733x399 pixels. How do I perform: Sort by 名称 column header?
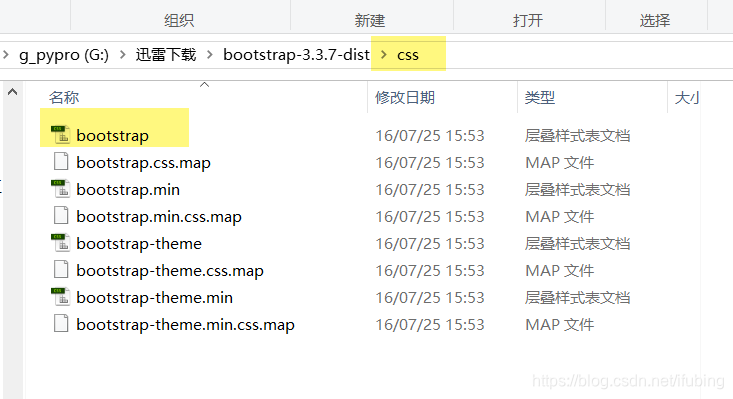point(64,98)
